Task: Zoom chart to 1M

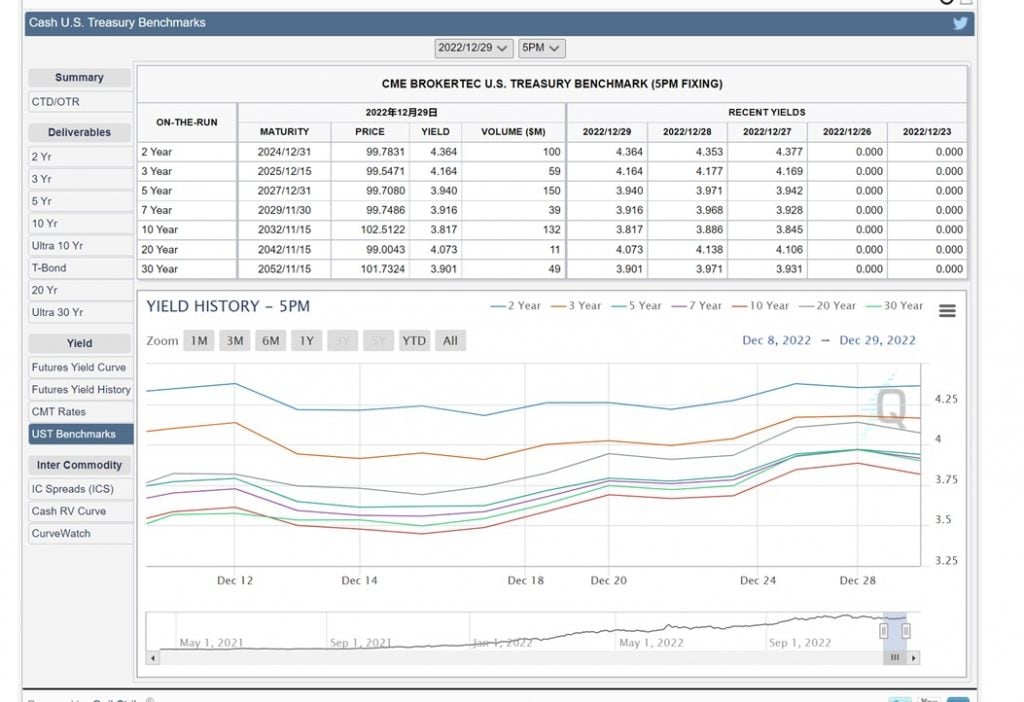Action: point(199,341)
